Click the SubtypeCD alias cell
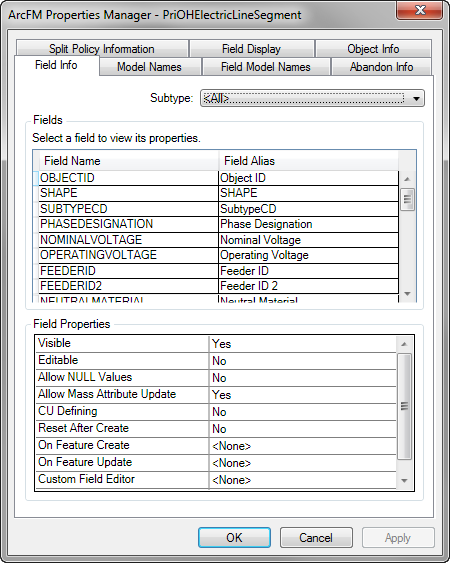450x563 pixels. 308,209
